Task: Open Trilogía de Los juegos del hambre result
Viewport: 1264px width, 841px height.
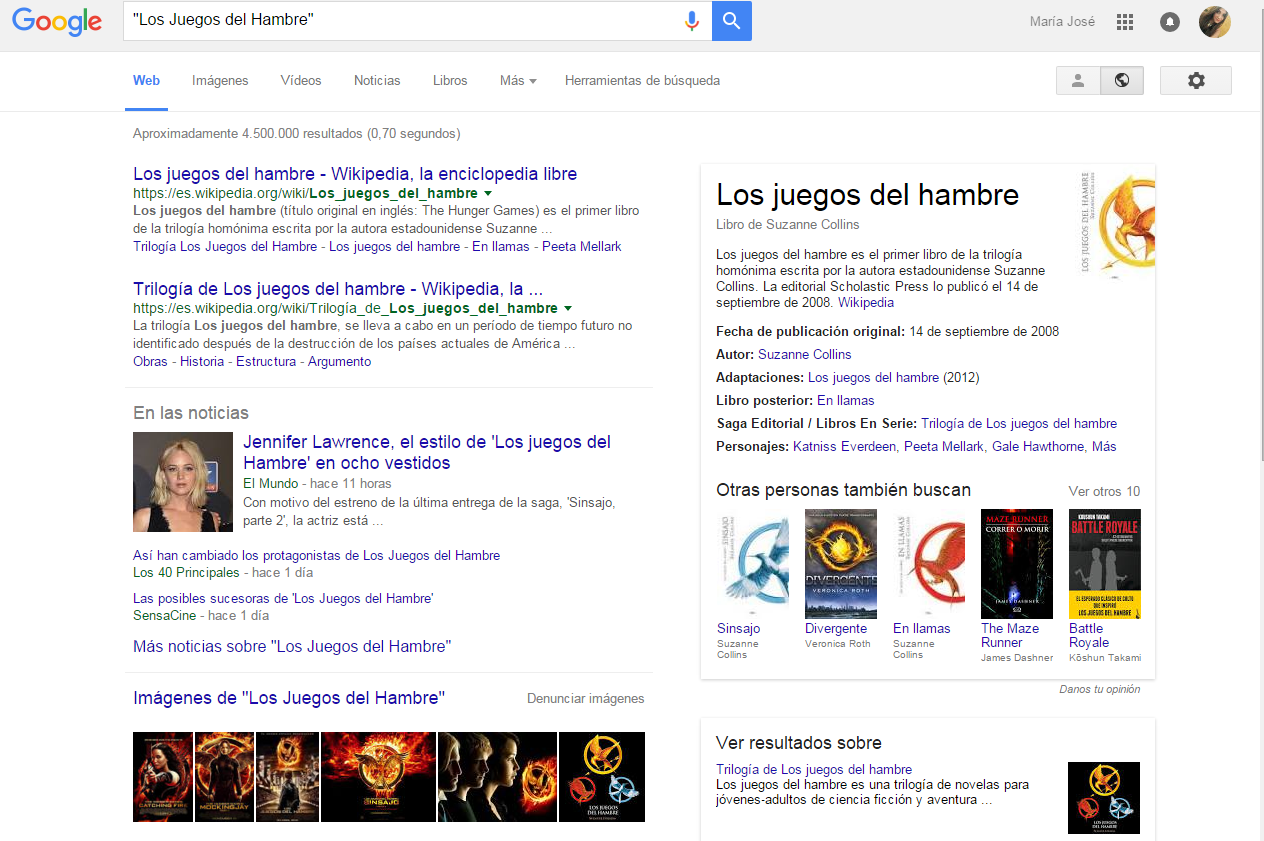Action: click(x=338, y=289)
